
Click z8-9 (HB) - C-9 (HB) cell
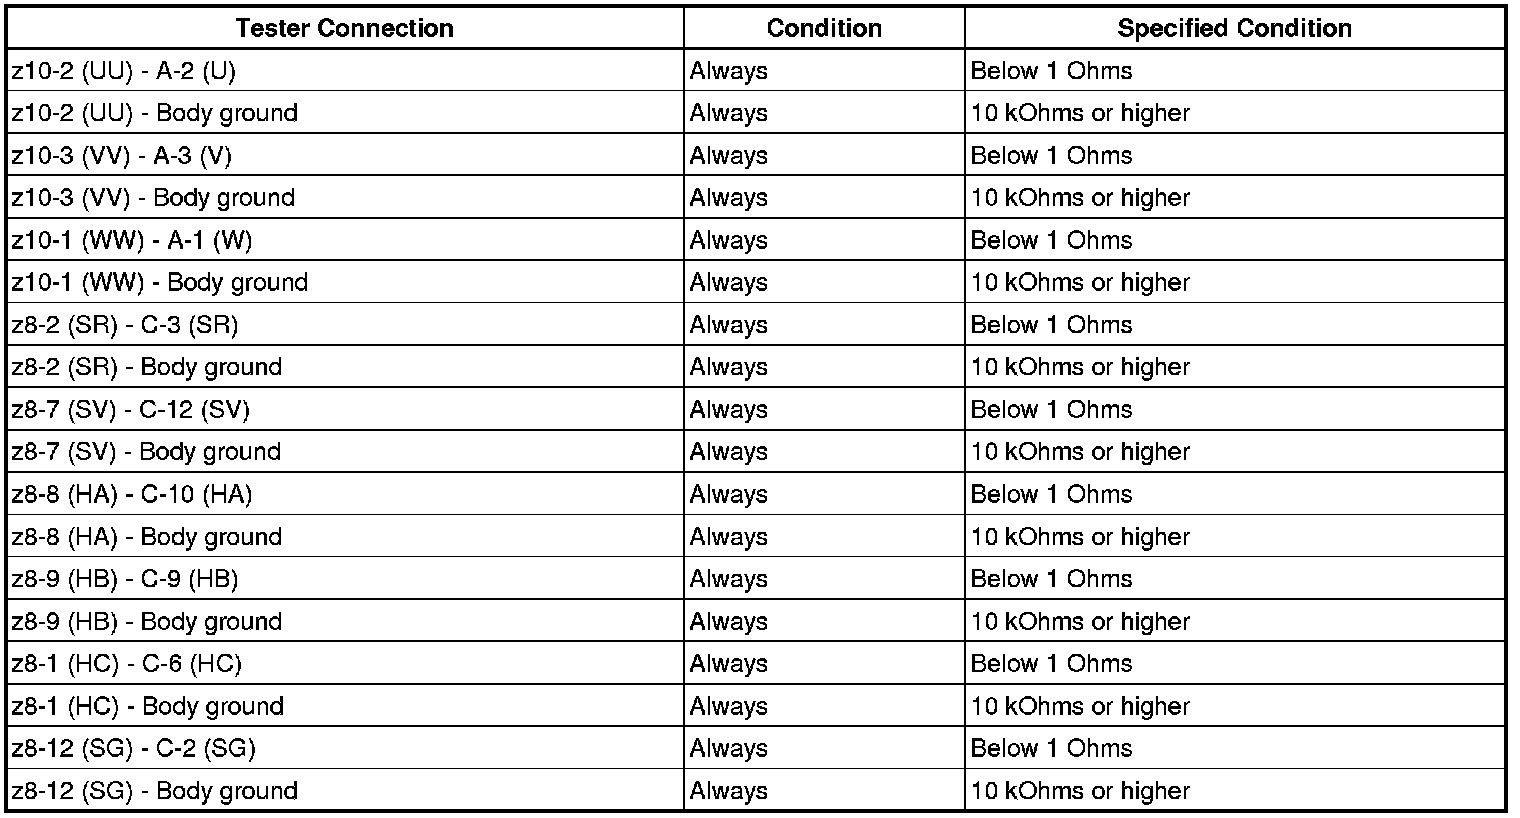click(x=345, y=578)
